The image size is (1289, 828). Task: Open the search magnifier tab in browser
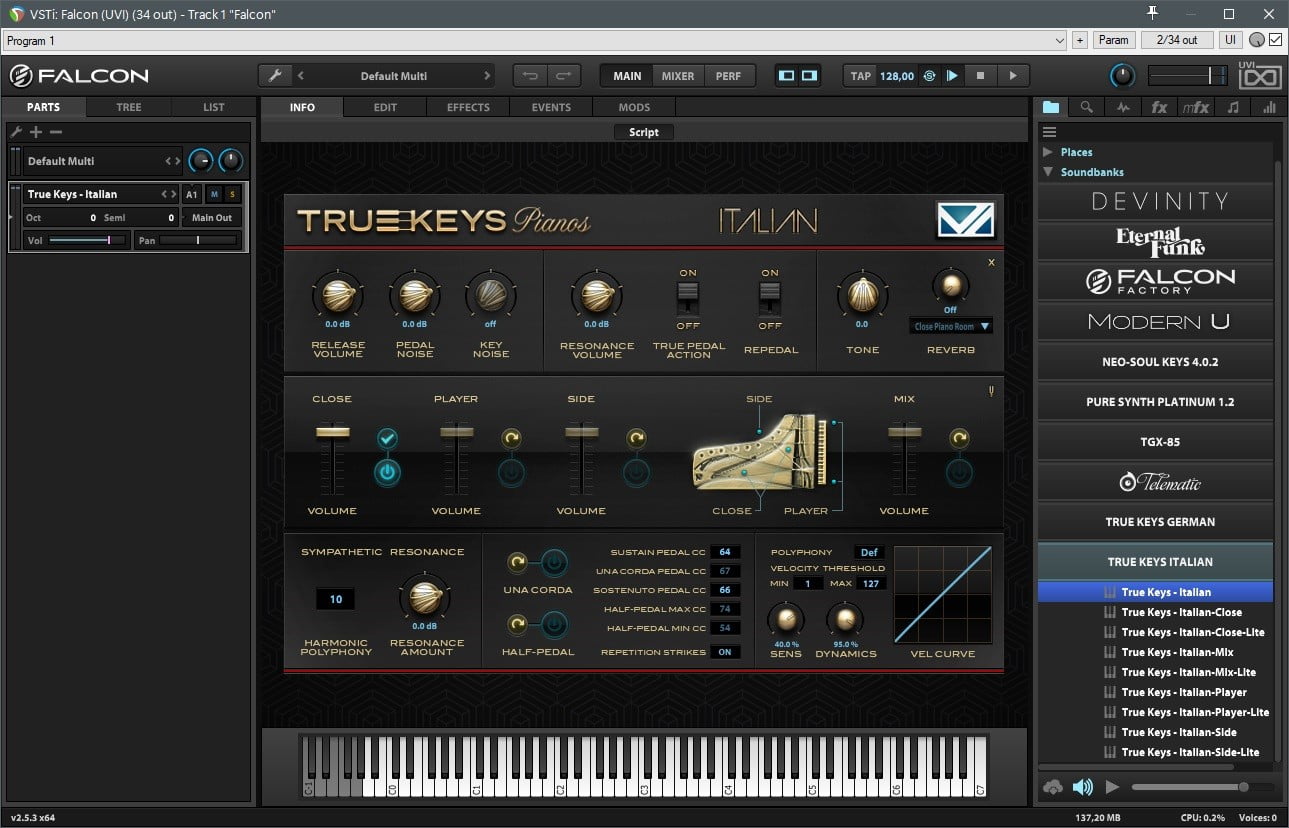point(1087,107)
